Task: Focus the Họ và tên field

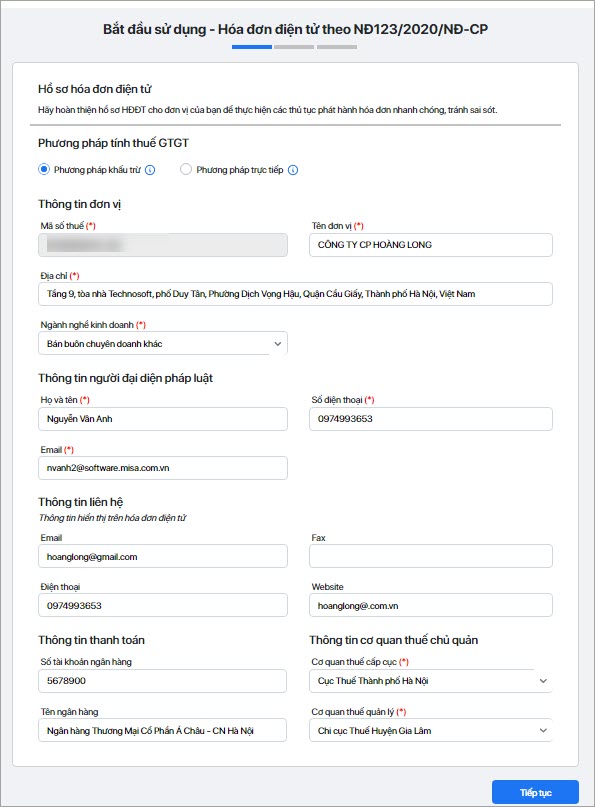Action: 163,419
